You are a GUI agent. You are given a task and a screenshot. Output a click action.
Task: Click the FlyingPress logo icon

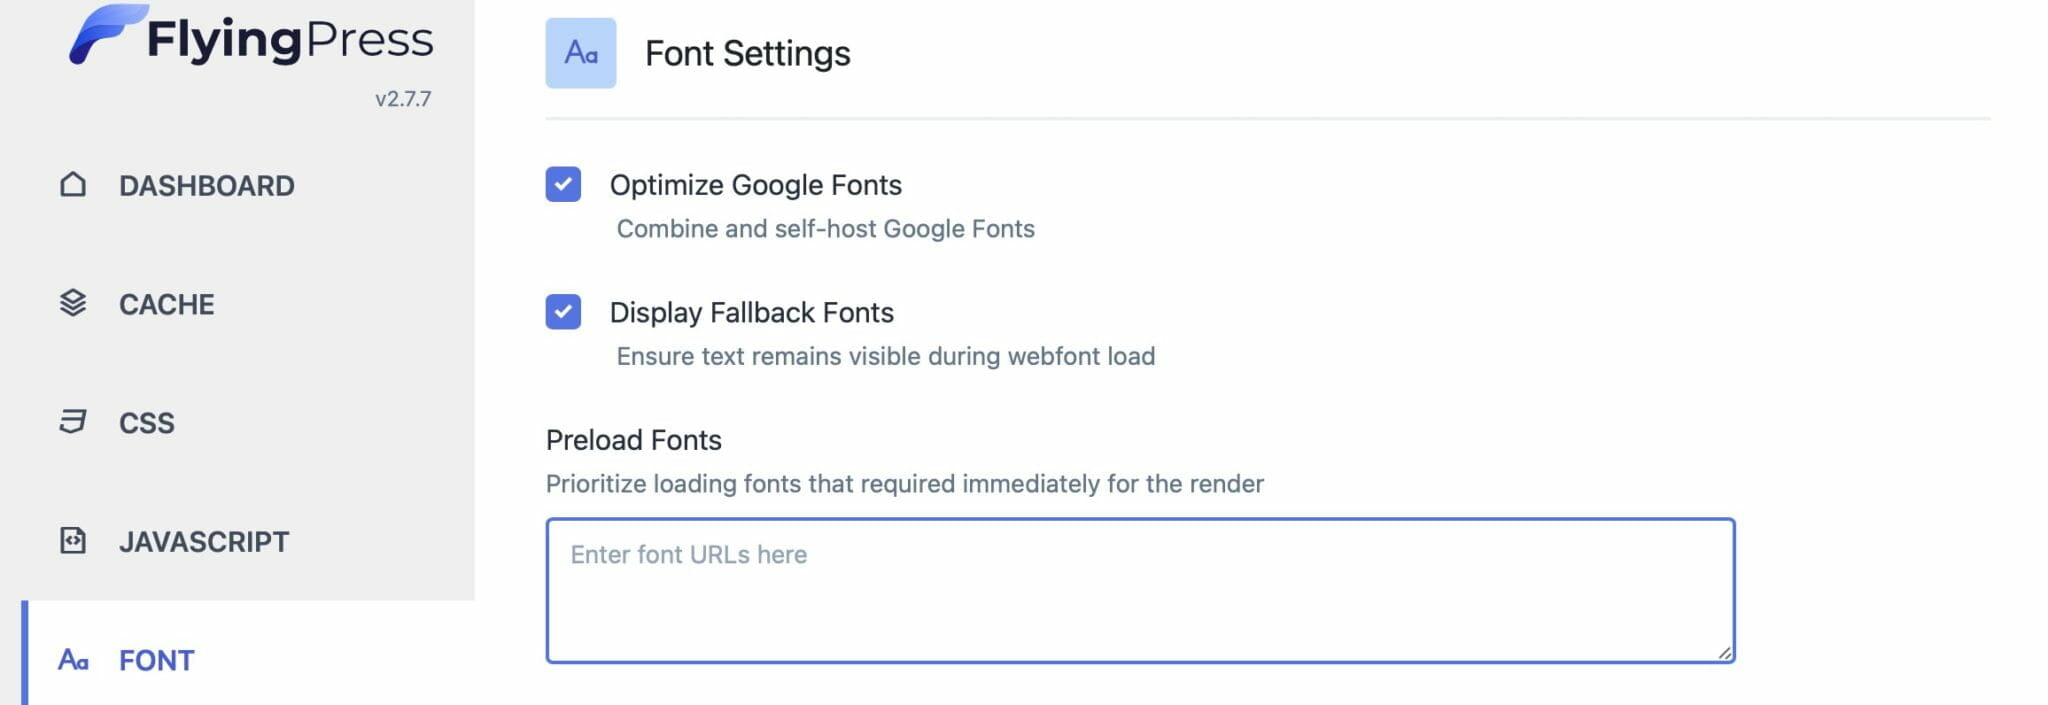(x=106, y=34)
